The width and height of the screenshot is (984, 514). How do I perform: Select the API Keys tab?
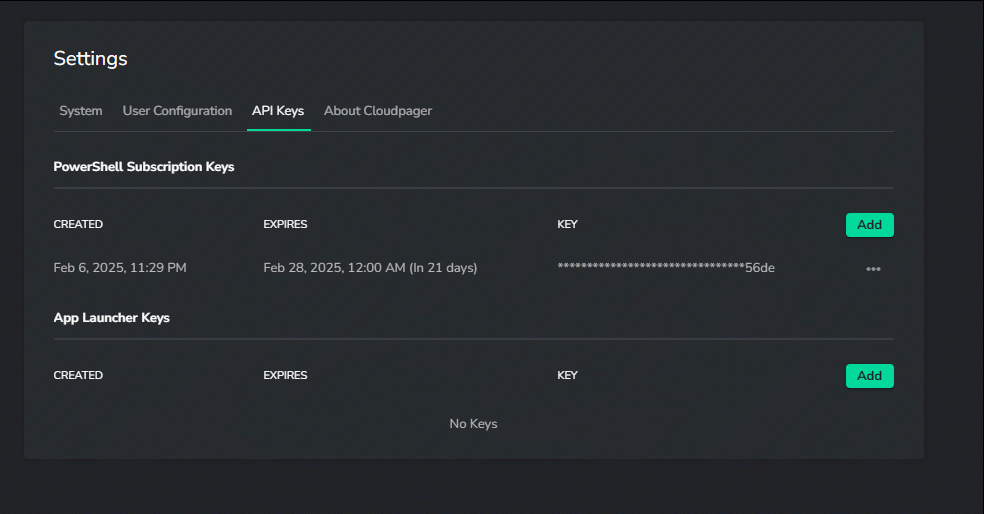[x=278, y=111]
